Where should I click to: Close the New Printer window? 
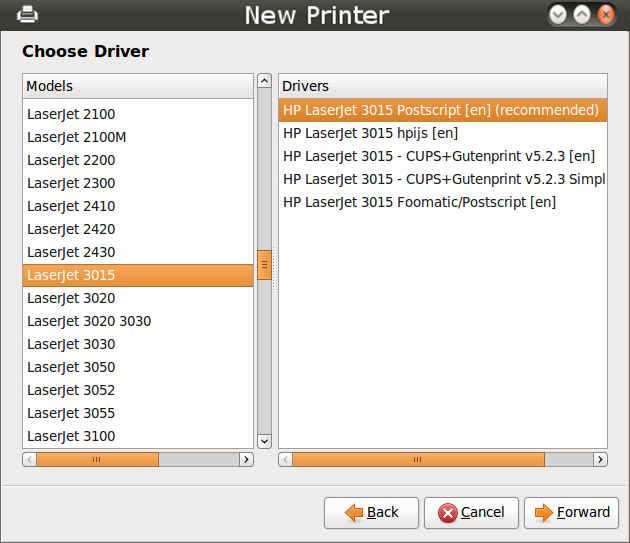(605, 15)
